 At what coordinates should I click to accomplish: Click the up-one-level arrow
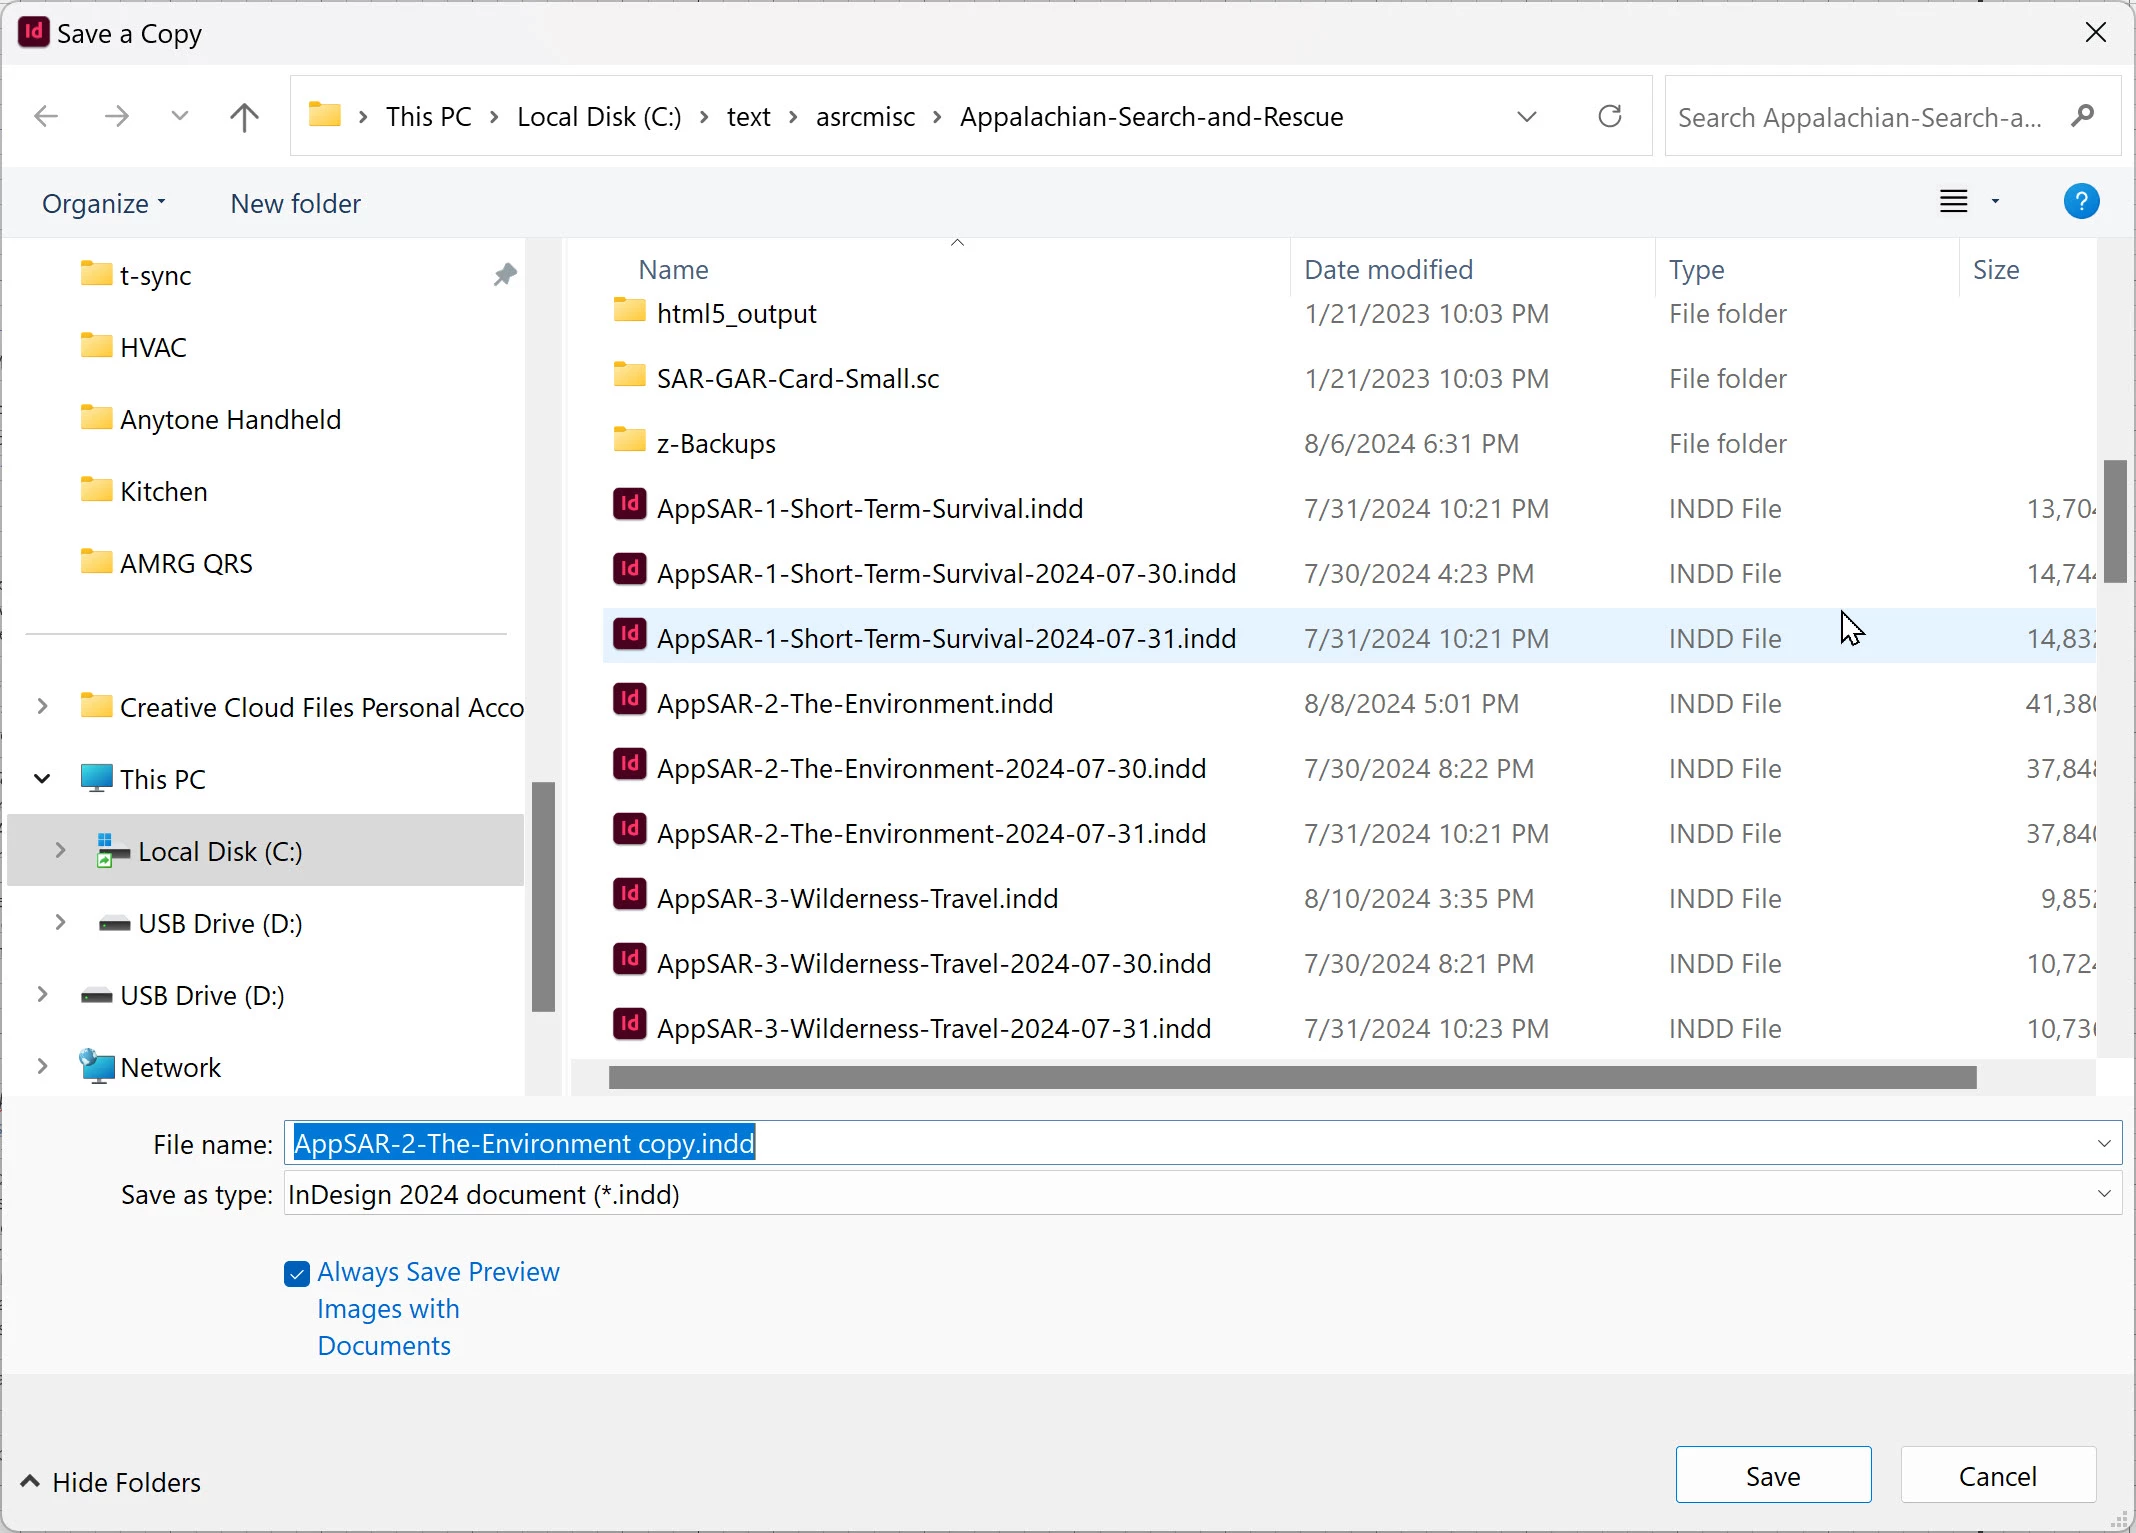tap(244, 117)
